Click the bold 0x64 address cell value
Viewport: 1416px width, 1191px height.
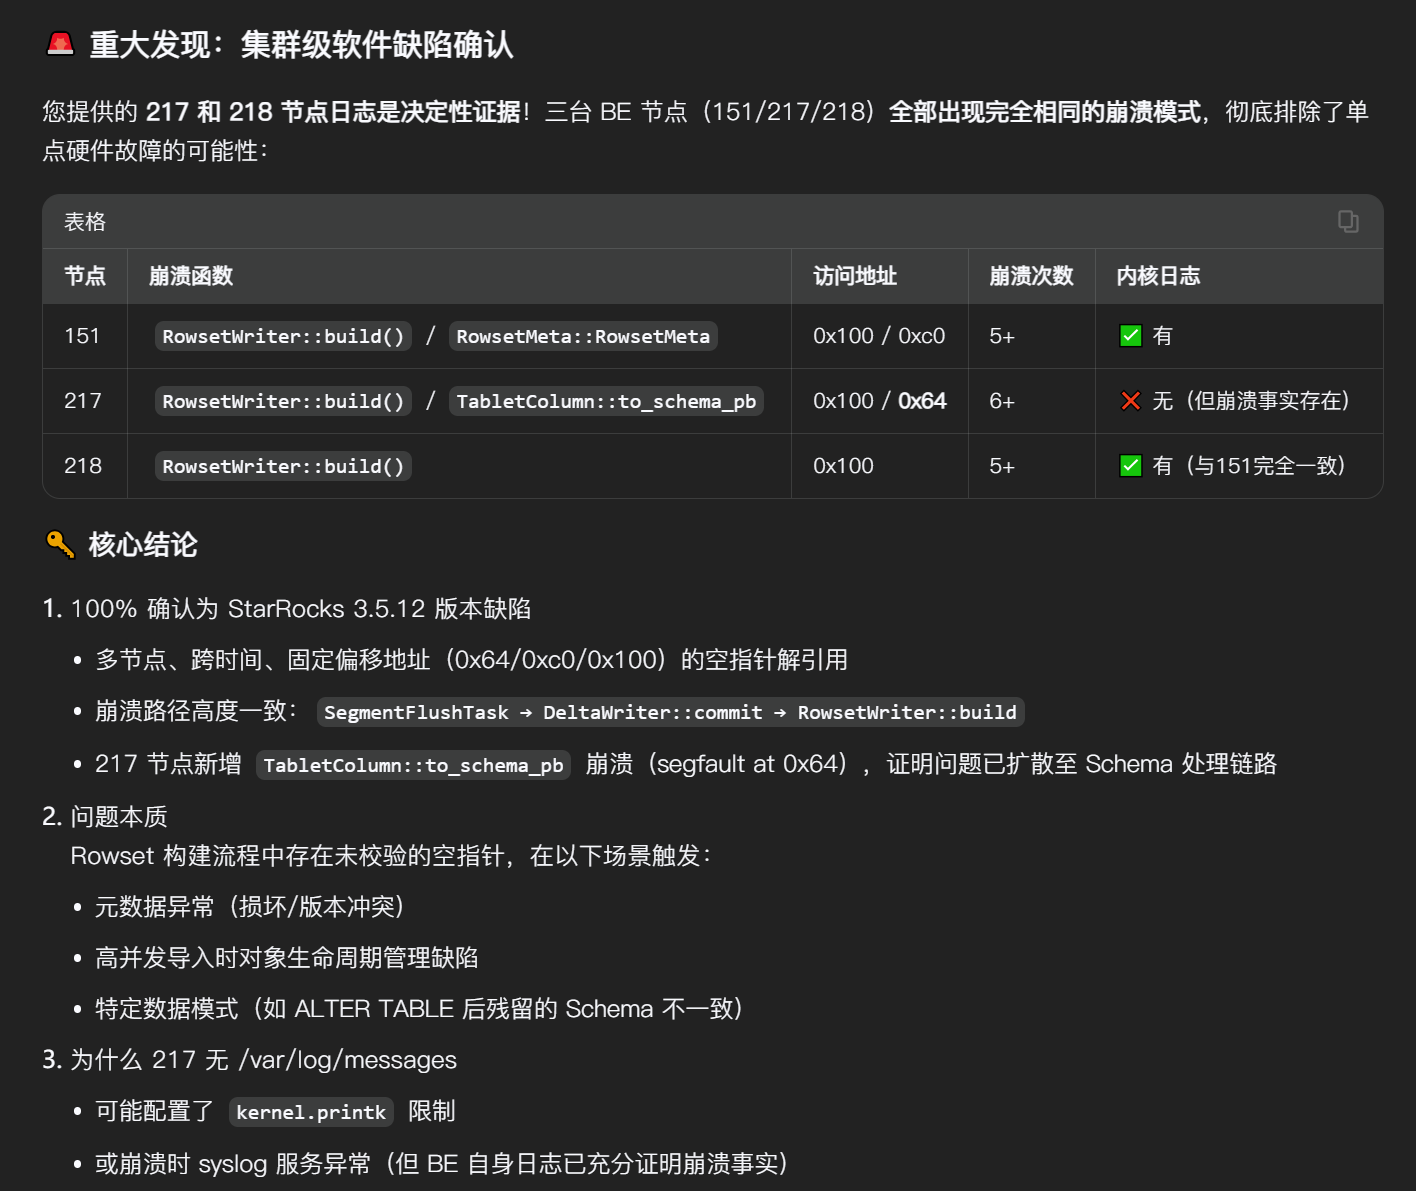922,401
